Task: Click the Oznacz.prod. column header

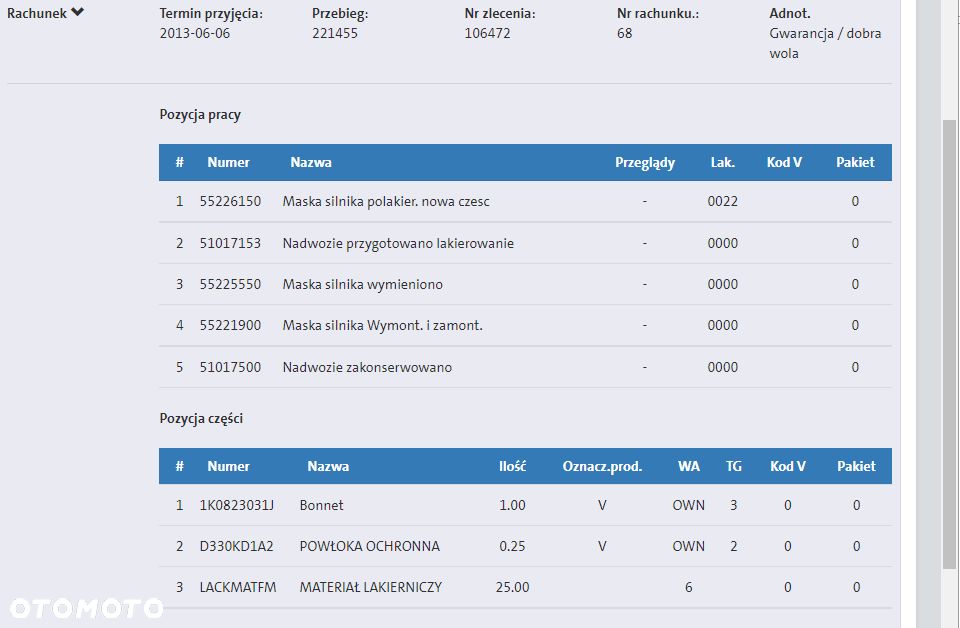Action: [x=602, y=466]
